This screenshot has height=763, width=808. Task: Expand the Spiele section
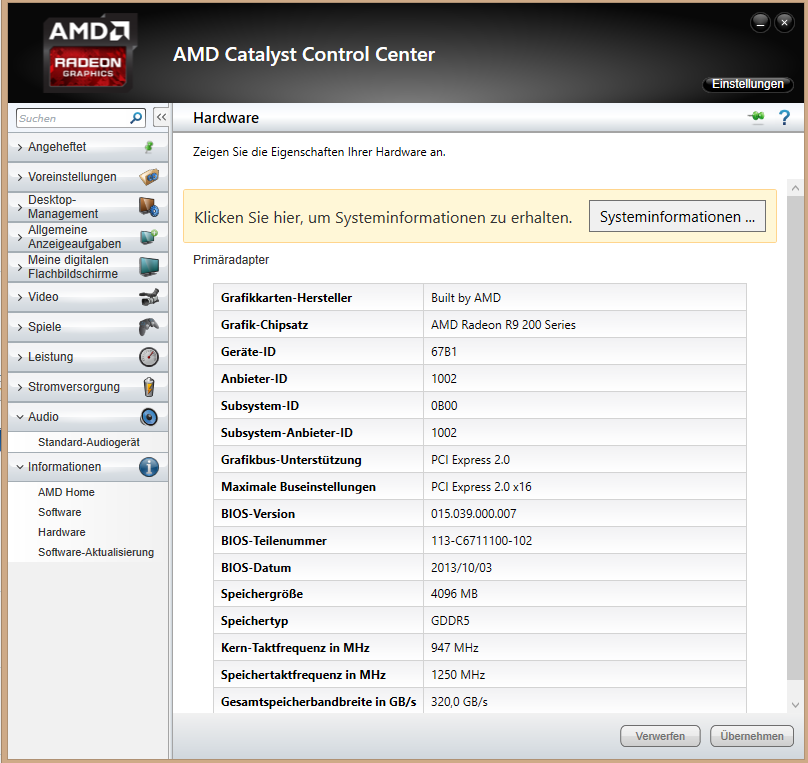[x=88, y=327]
